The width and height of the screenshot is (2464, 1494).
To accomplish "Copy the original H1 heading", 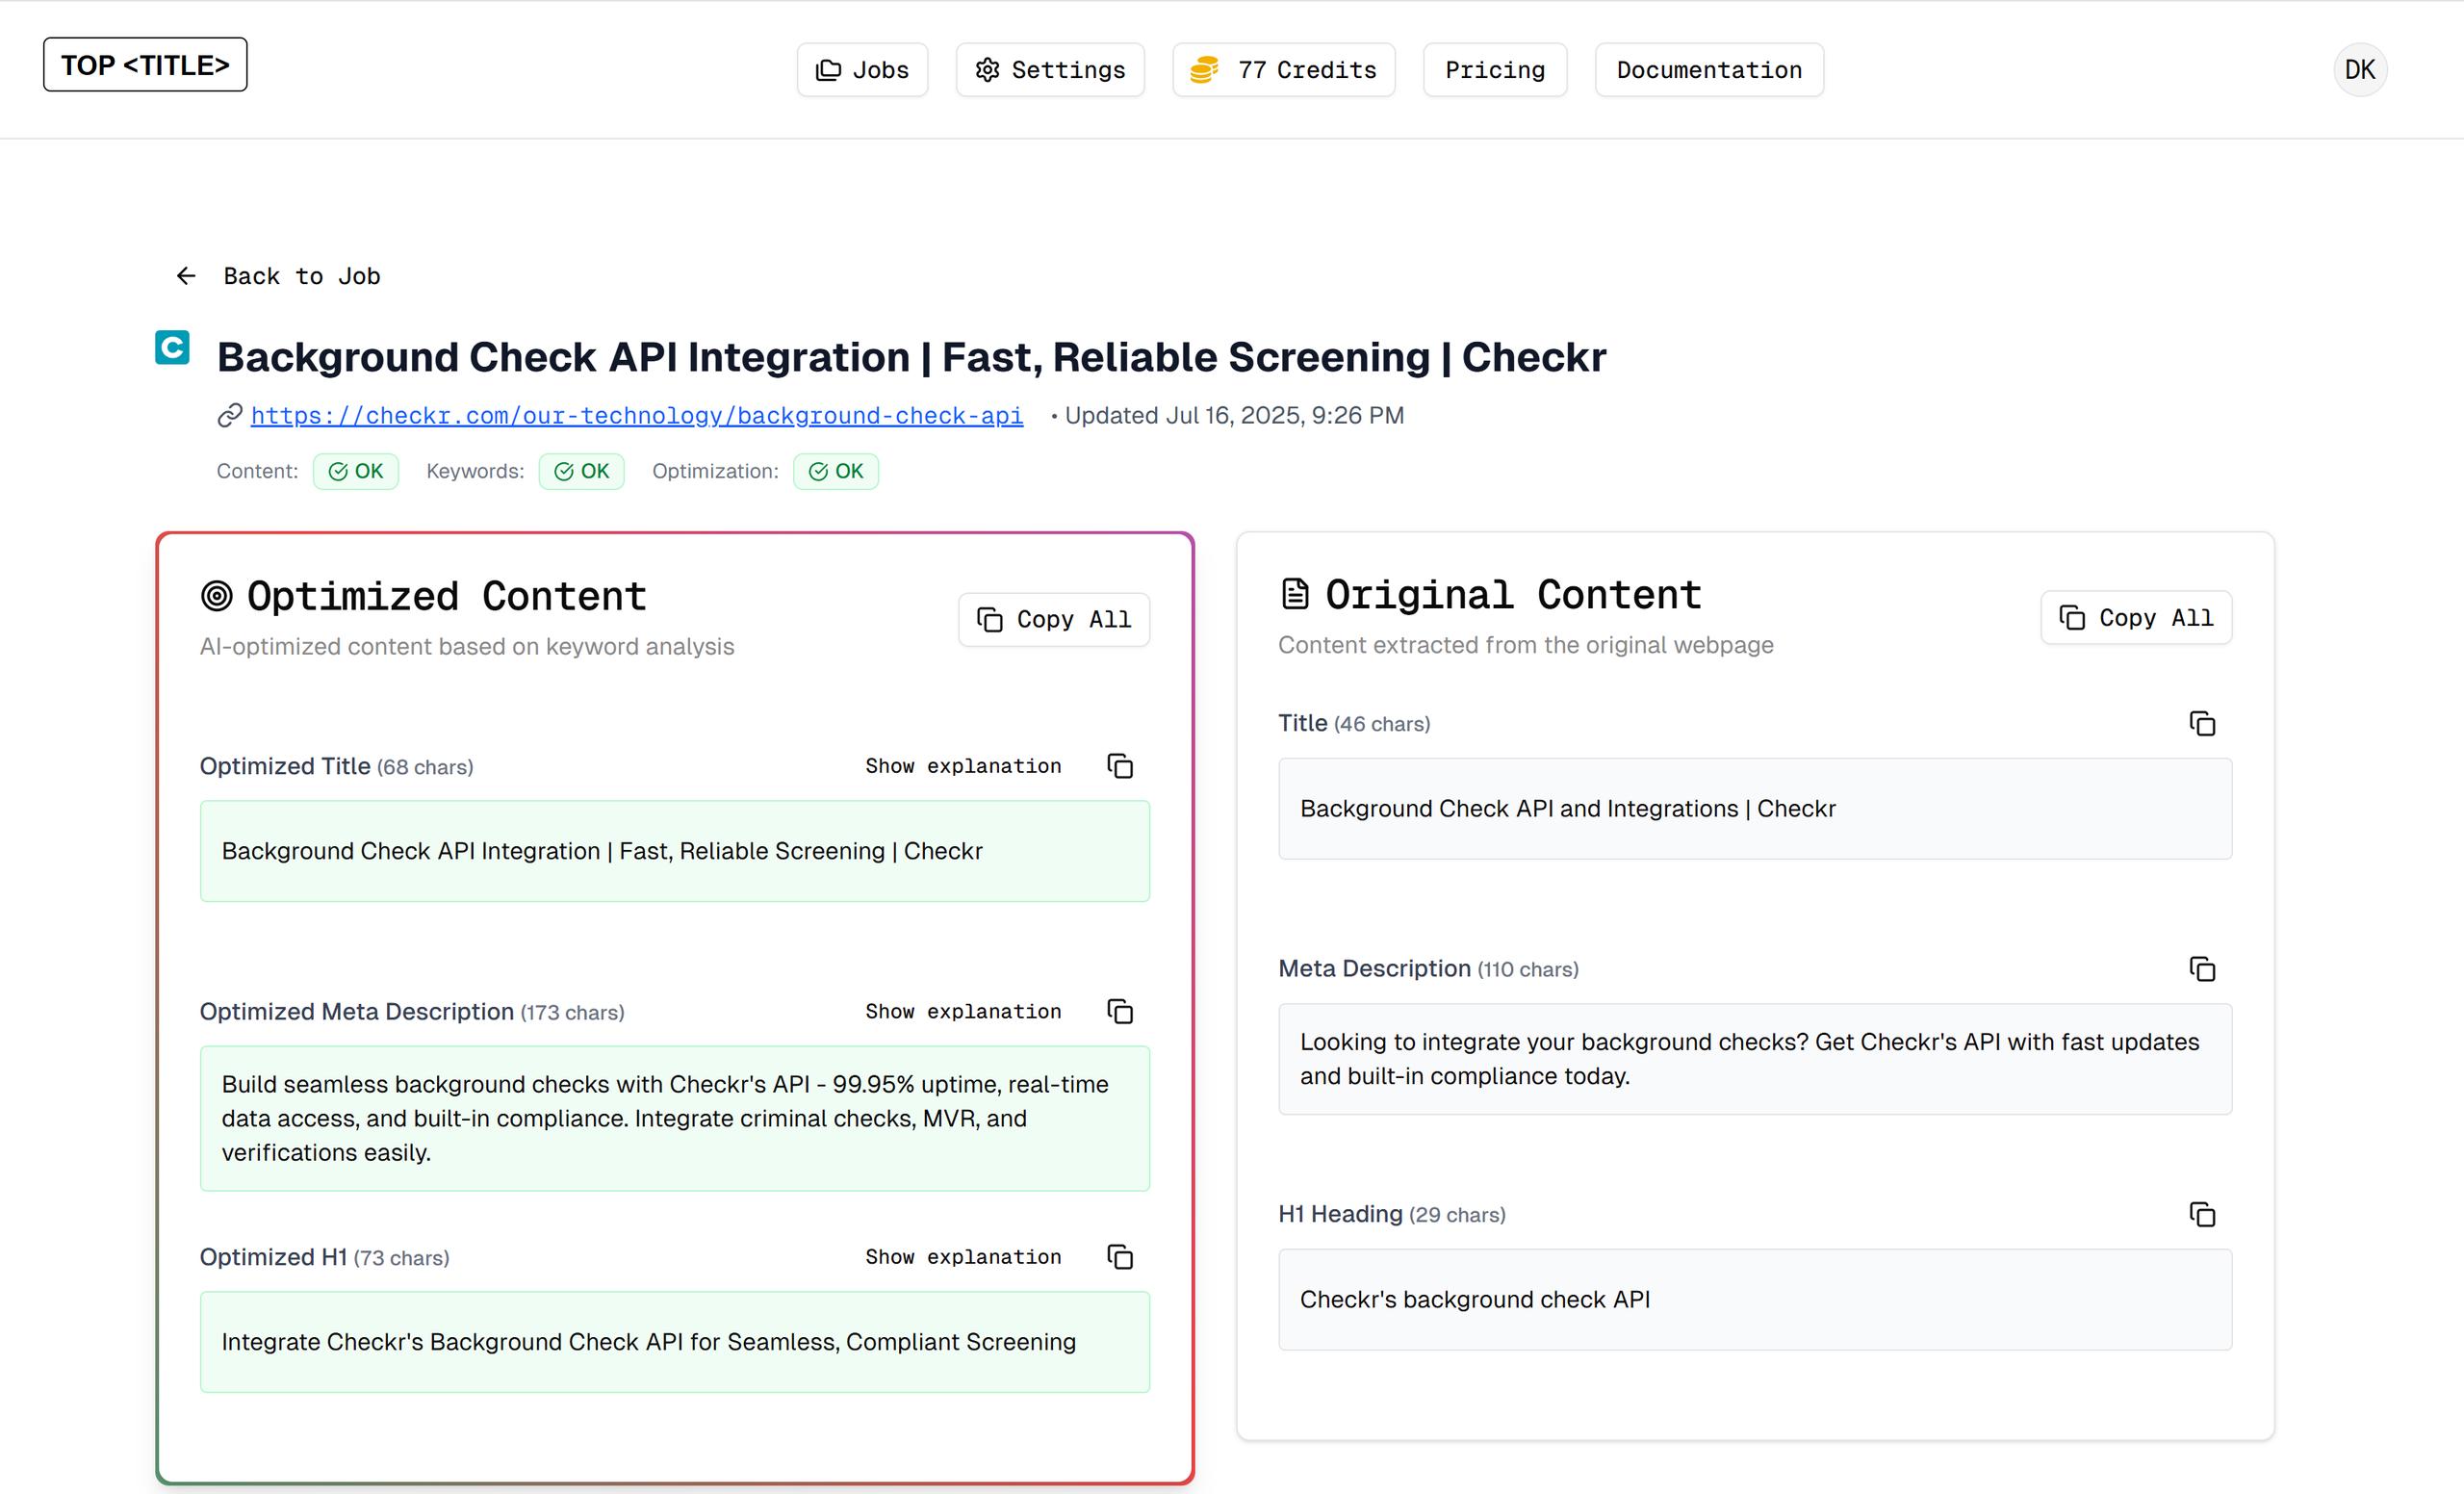I will coord(2202,1214).
